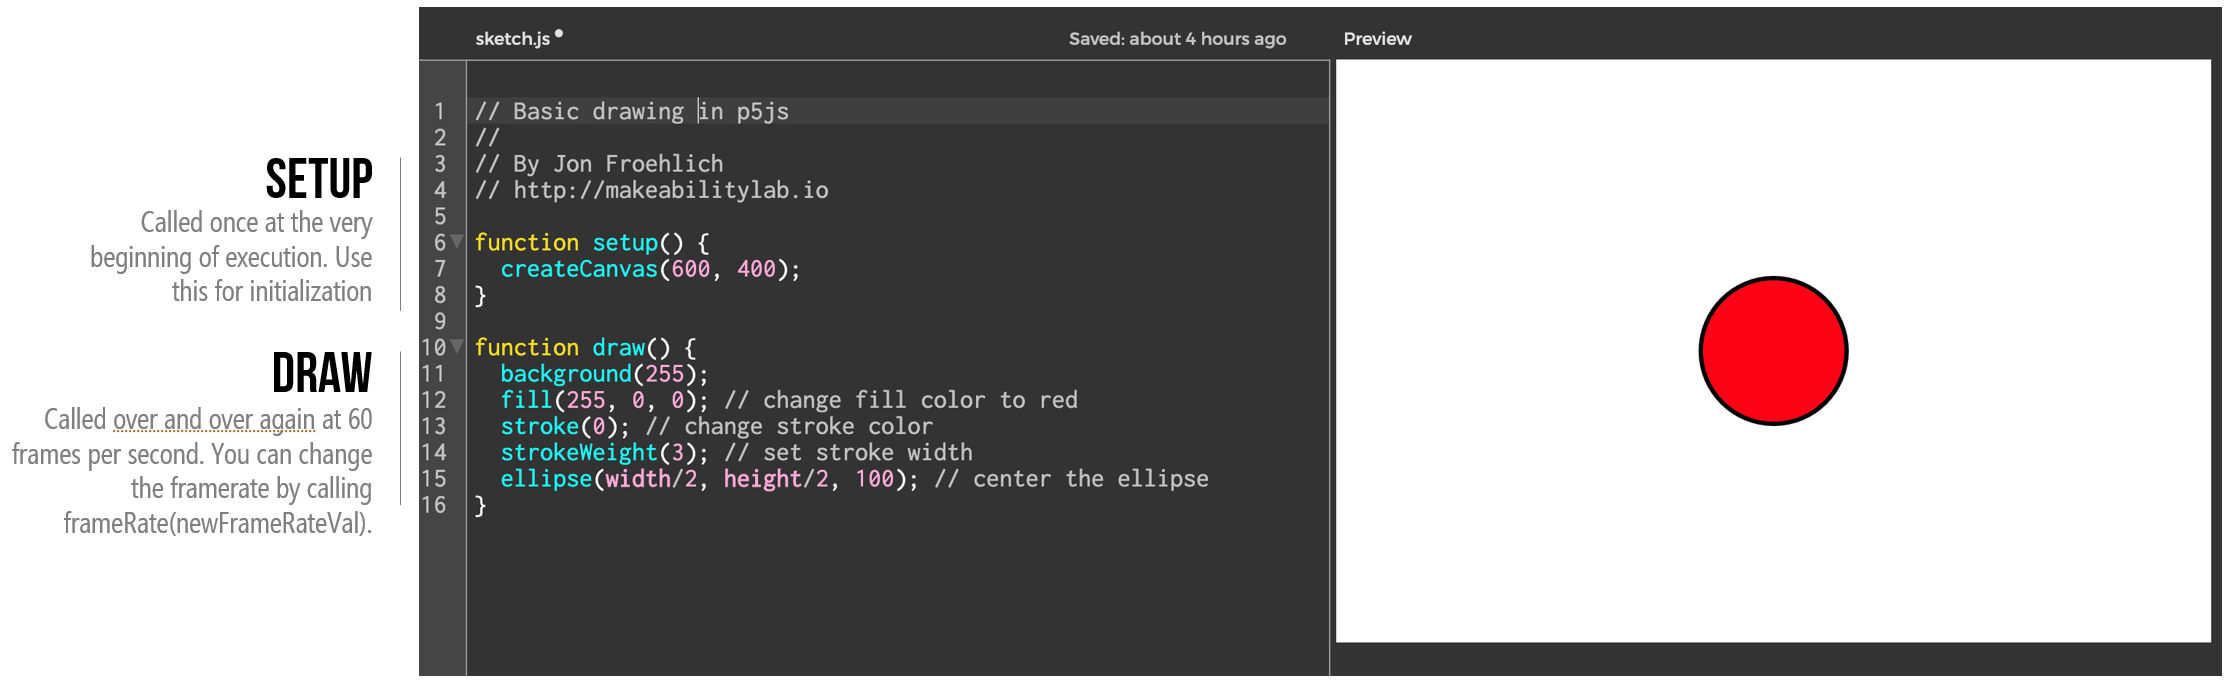Click the Preview panel header

(x=1377, y=39)
